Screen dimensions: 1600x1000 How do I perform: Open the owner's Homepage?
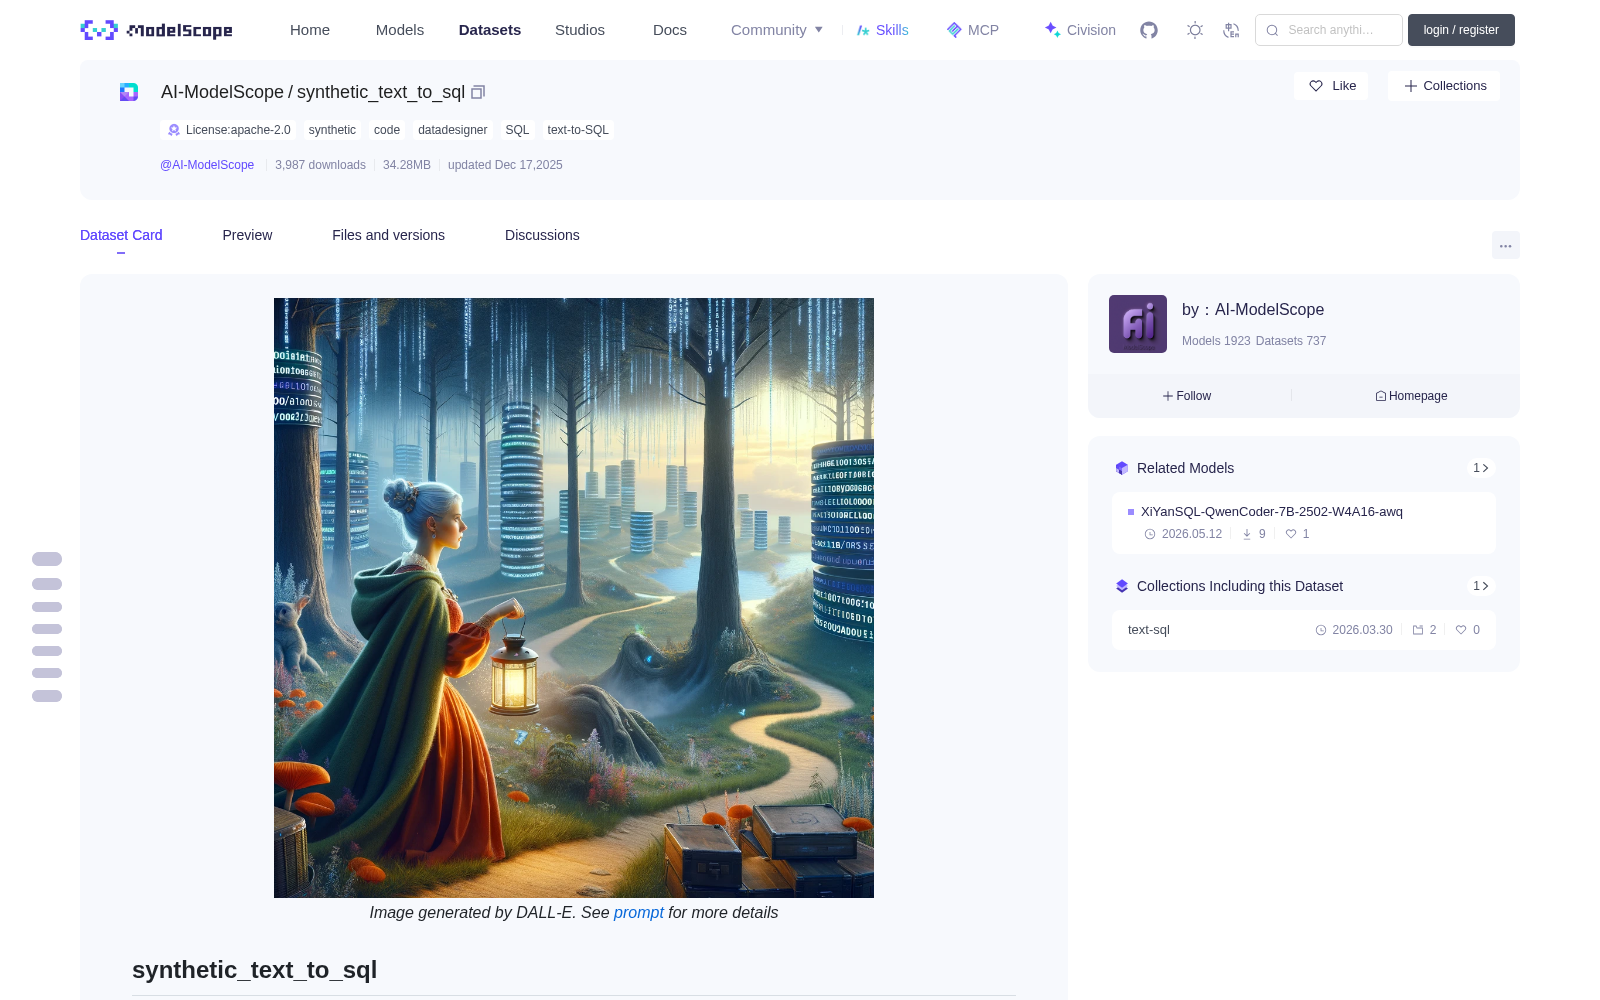point(1411,396)
